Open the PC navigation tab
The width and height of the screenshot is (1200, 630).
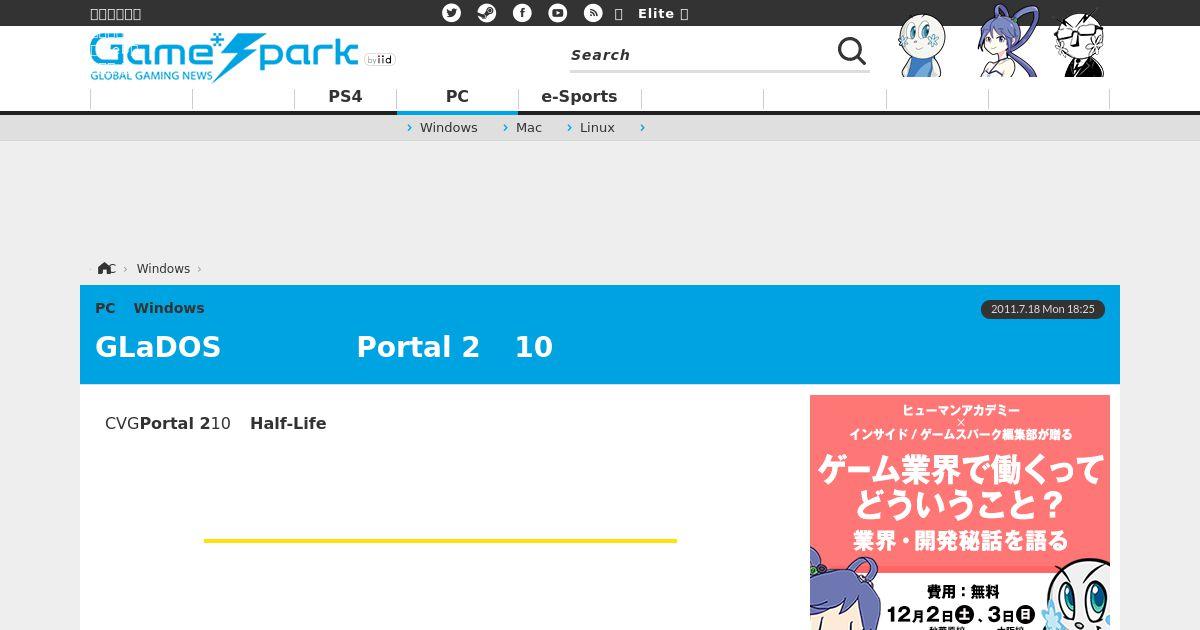click(457, 97)
